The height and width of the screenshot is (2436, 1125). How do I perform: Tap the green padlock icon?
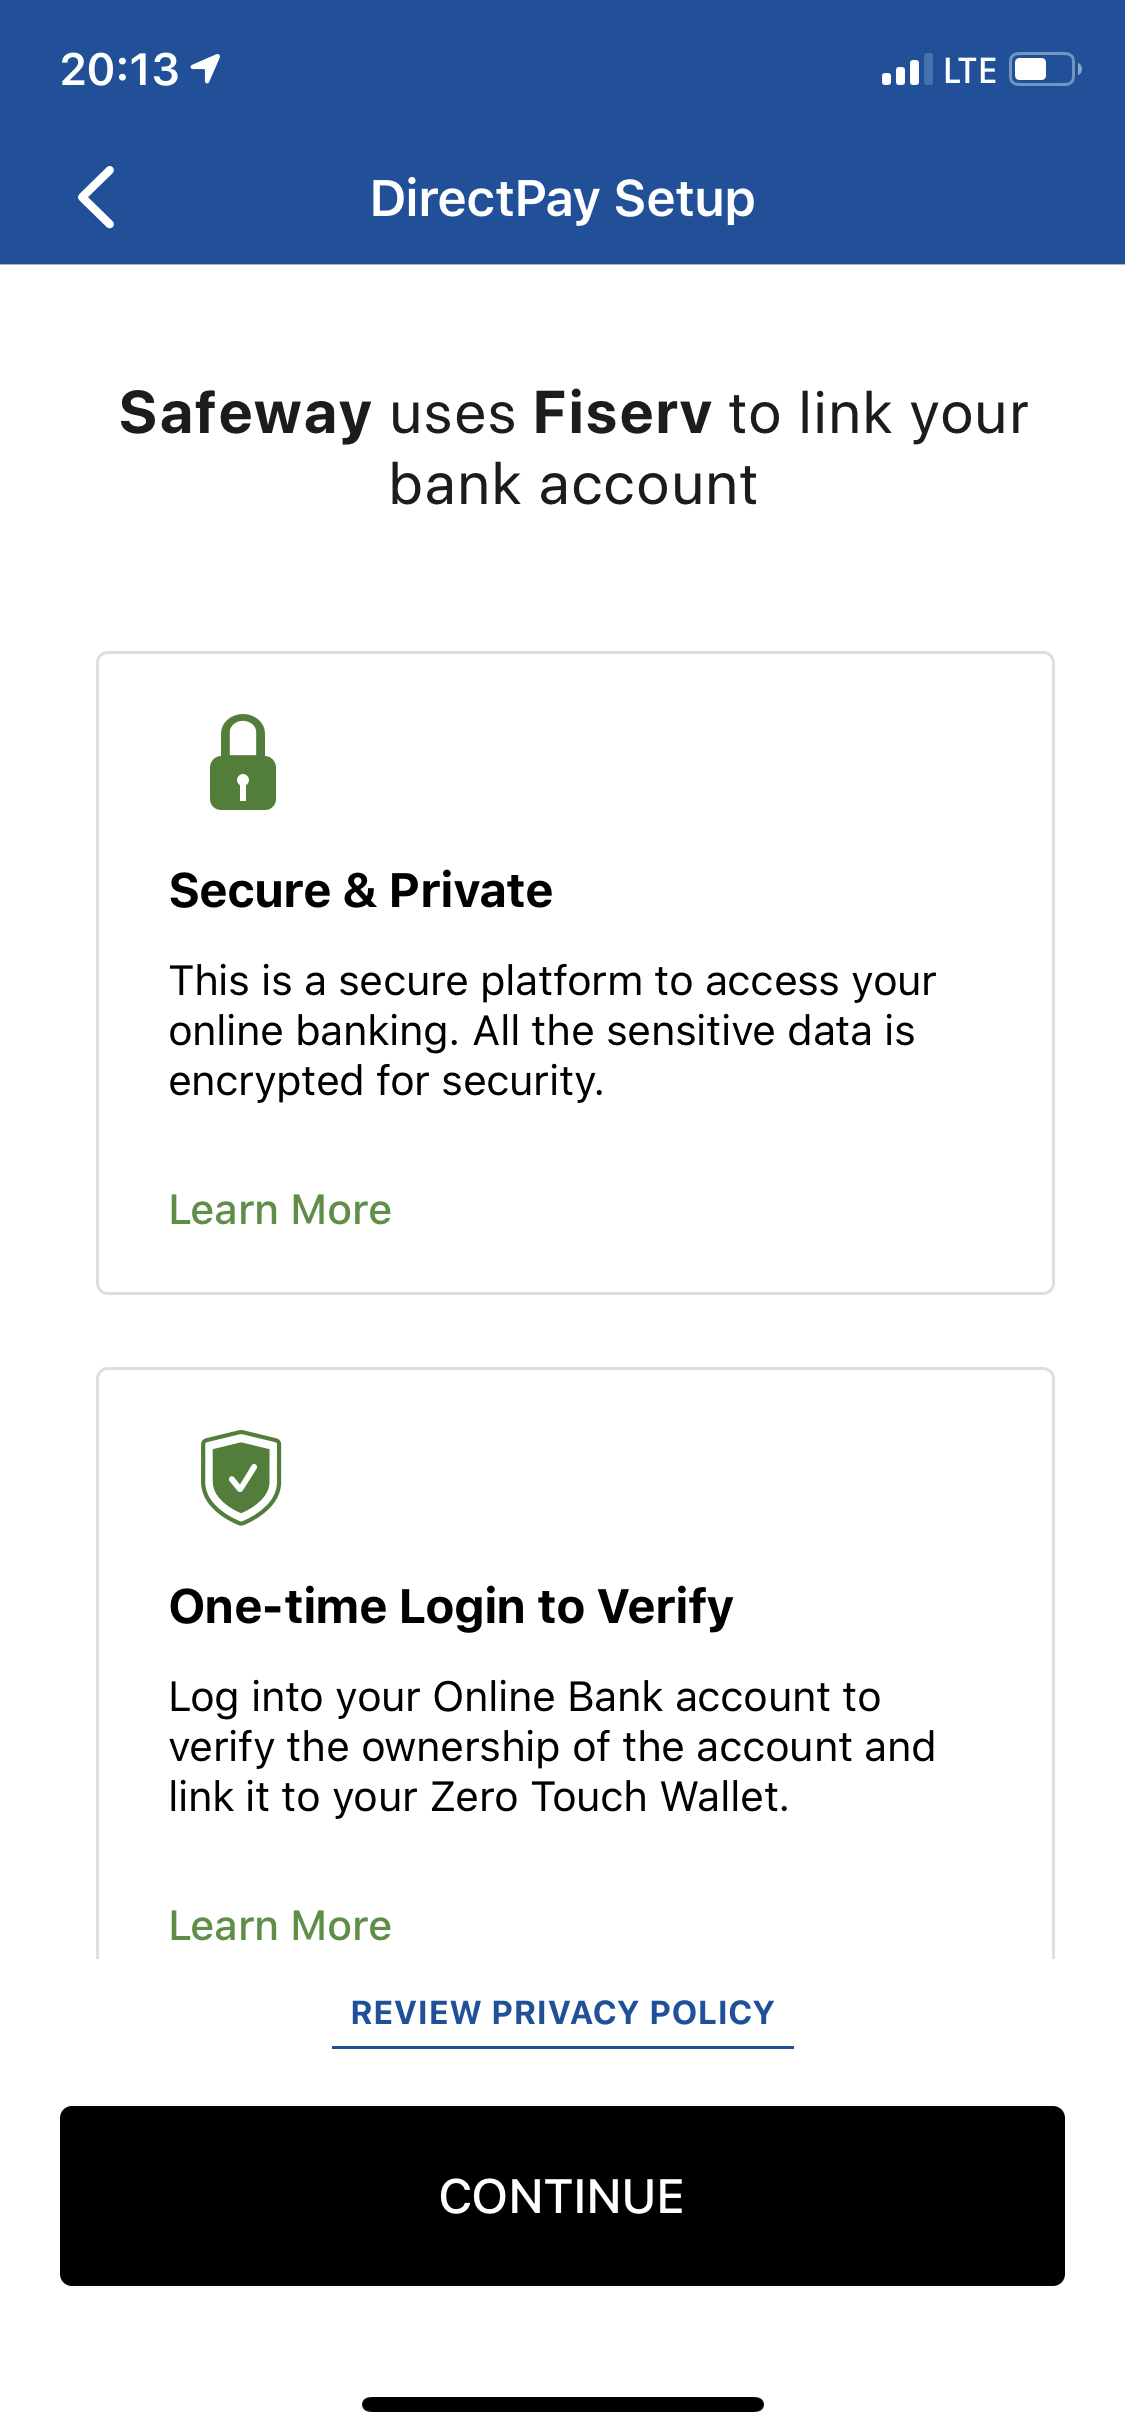(243, 763)
